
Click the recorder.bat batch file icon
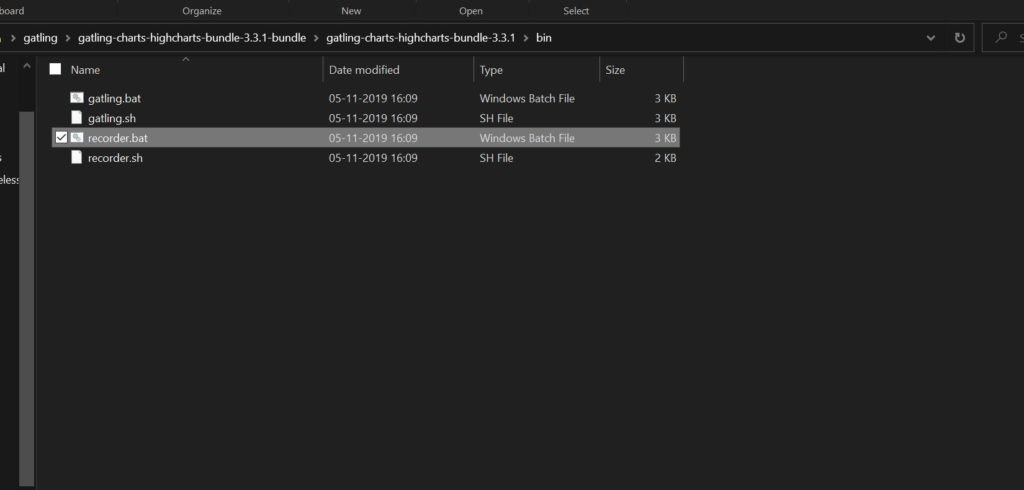tap(77, 137)
